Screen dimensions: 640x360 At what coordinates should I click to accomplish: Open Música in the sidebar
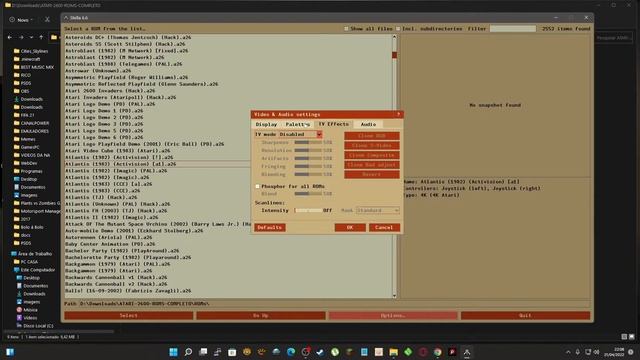[27, 310]
